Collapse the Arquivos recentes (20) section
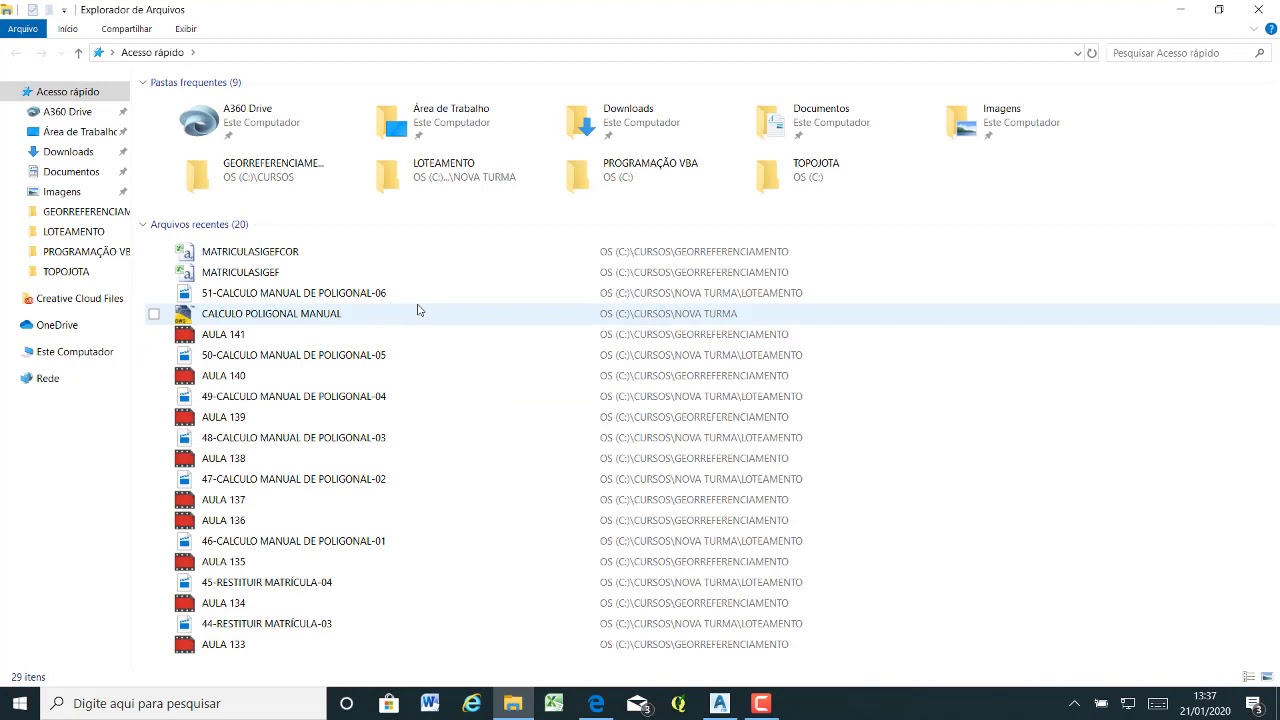Viewport: 1280px width, 720px height. 143,224
